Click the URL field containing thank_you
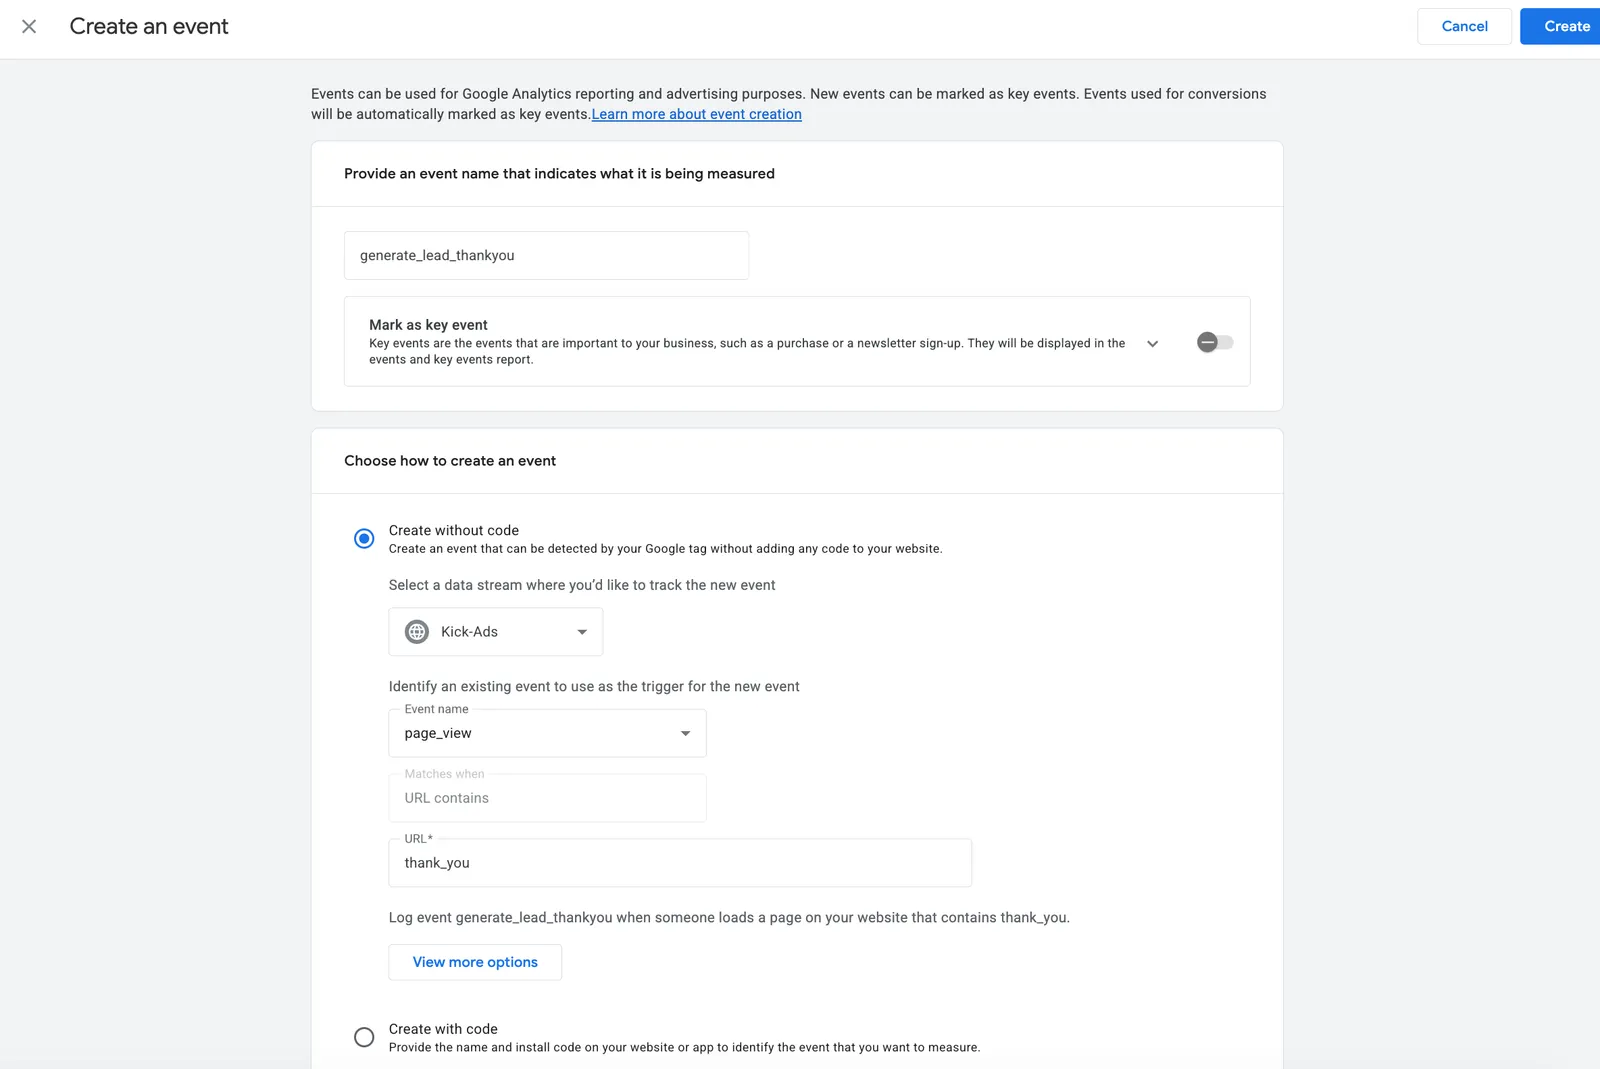 [x=680, y=863]
